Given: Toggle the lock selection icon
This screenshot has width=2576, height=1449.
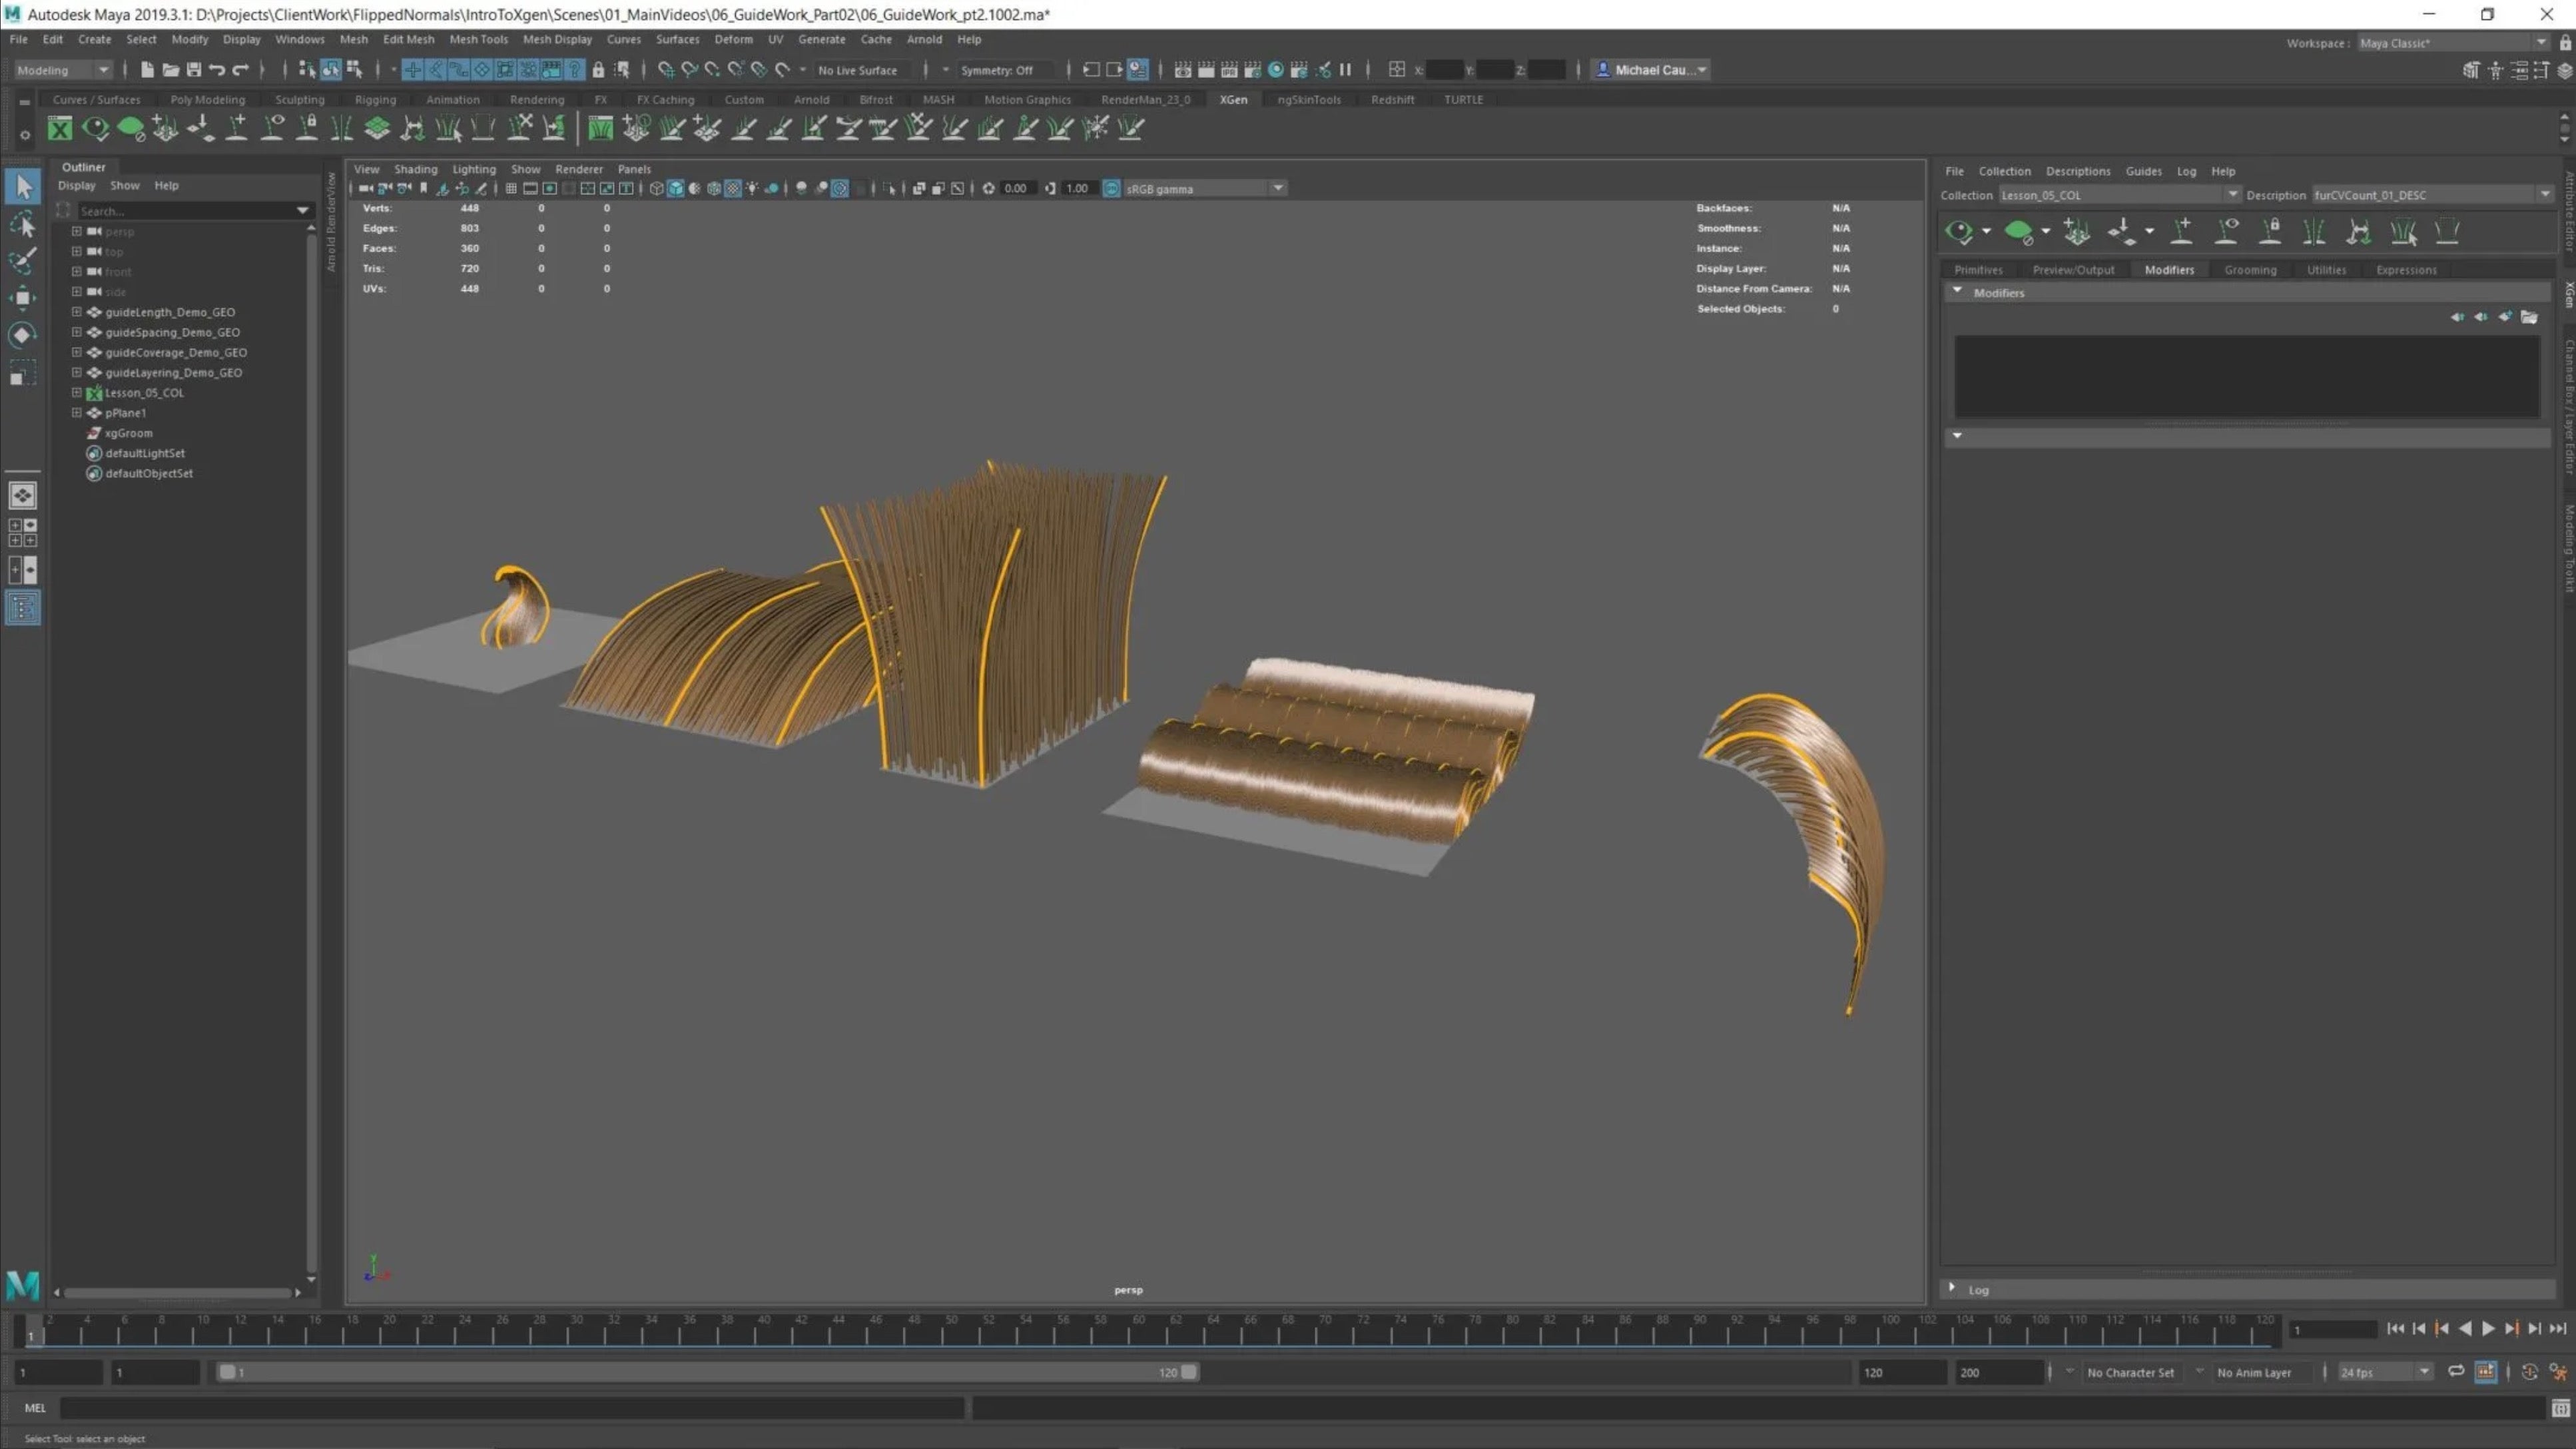Looking at the screenshot, I should pyautogui.click(x=598, y=69).
